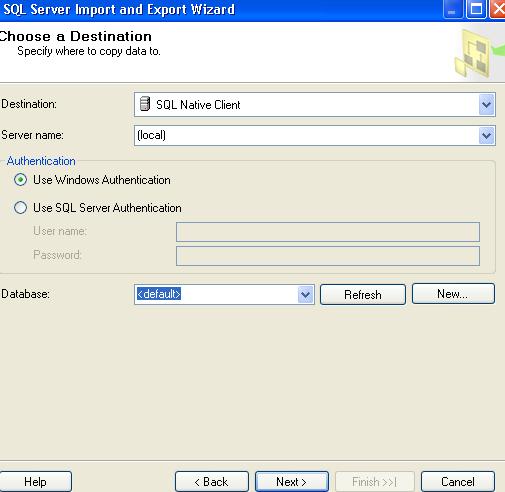The width and height of the screenshot is (505, 492).
Task: Open Help for this wizard page
Action: click(35, 482)
